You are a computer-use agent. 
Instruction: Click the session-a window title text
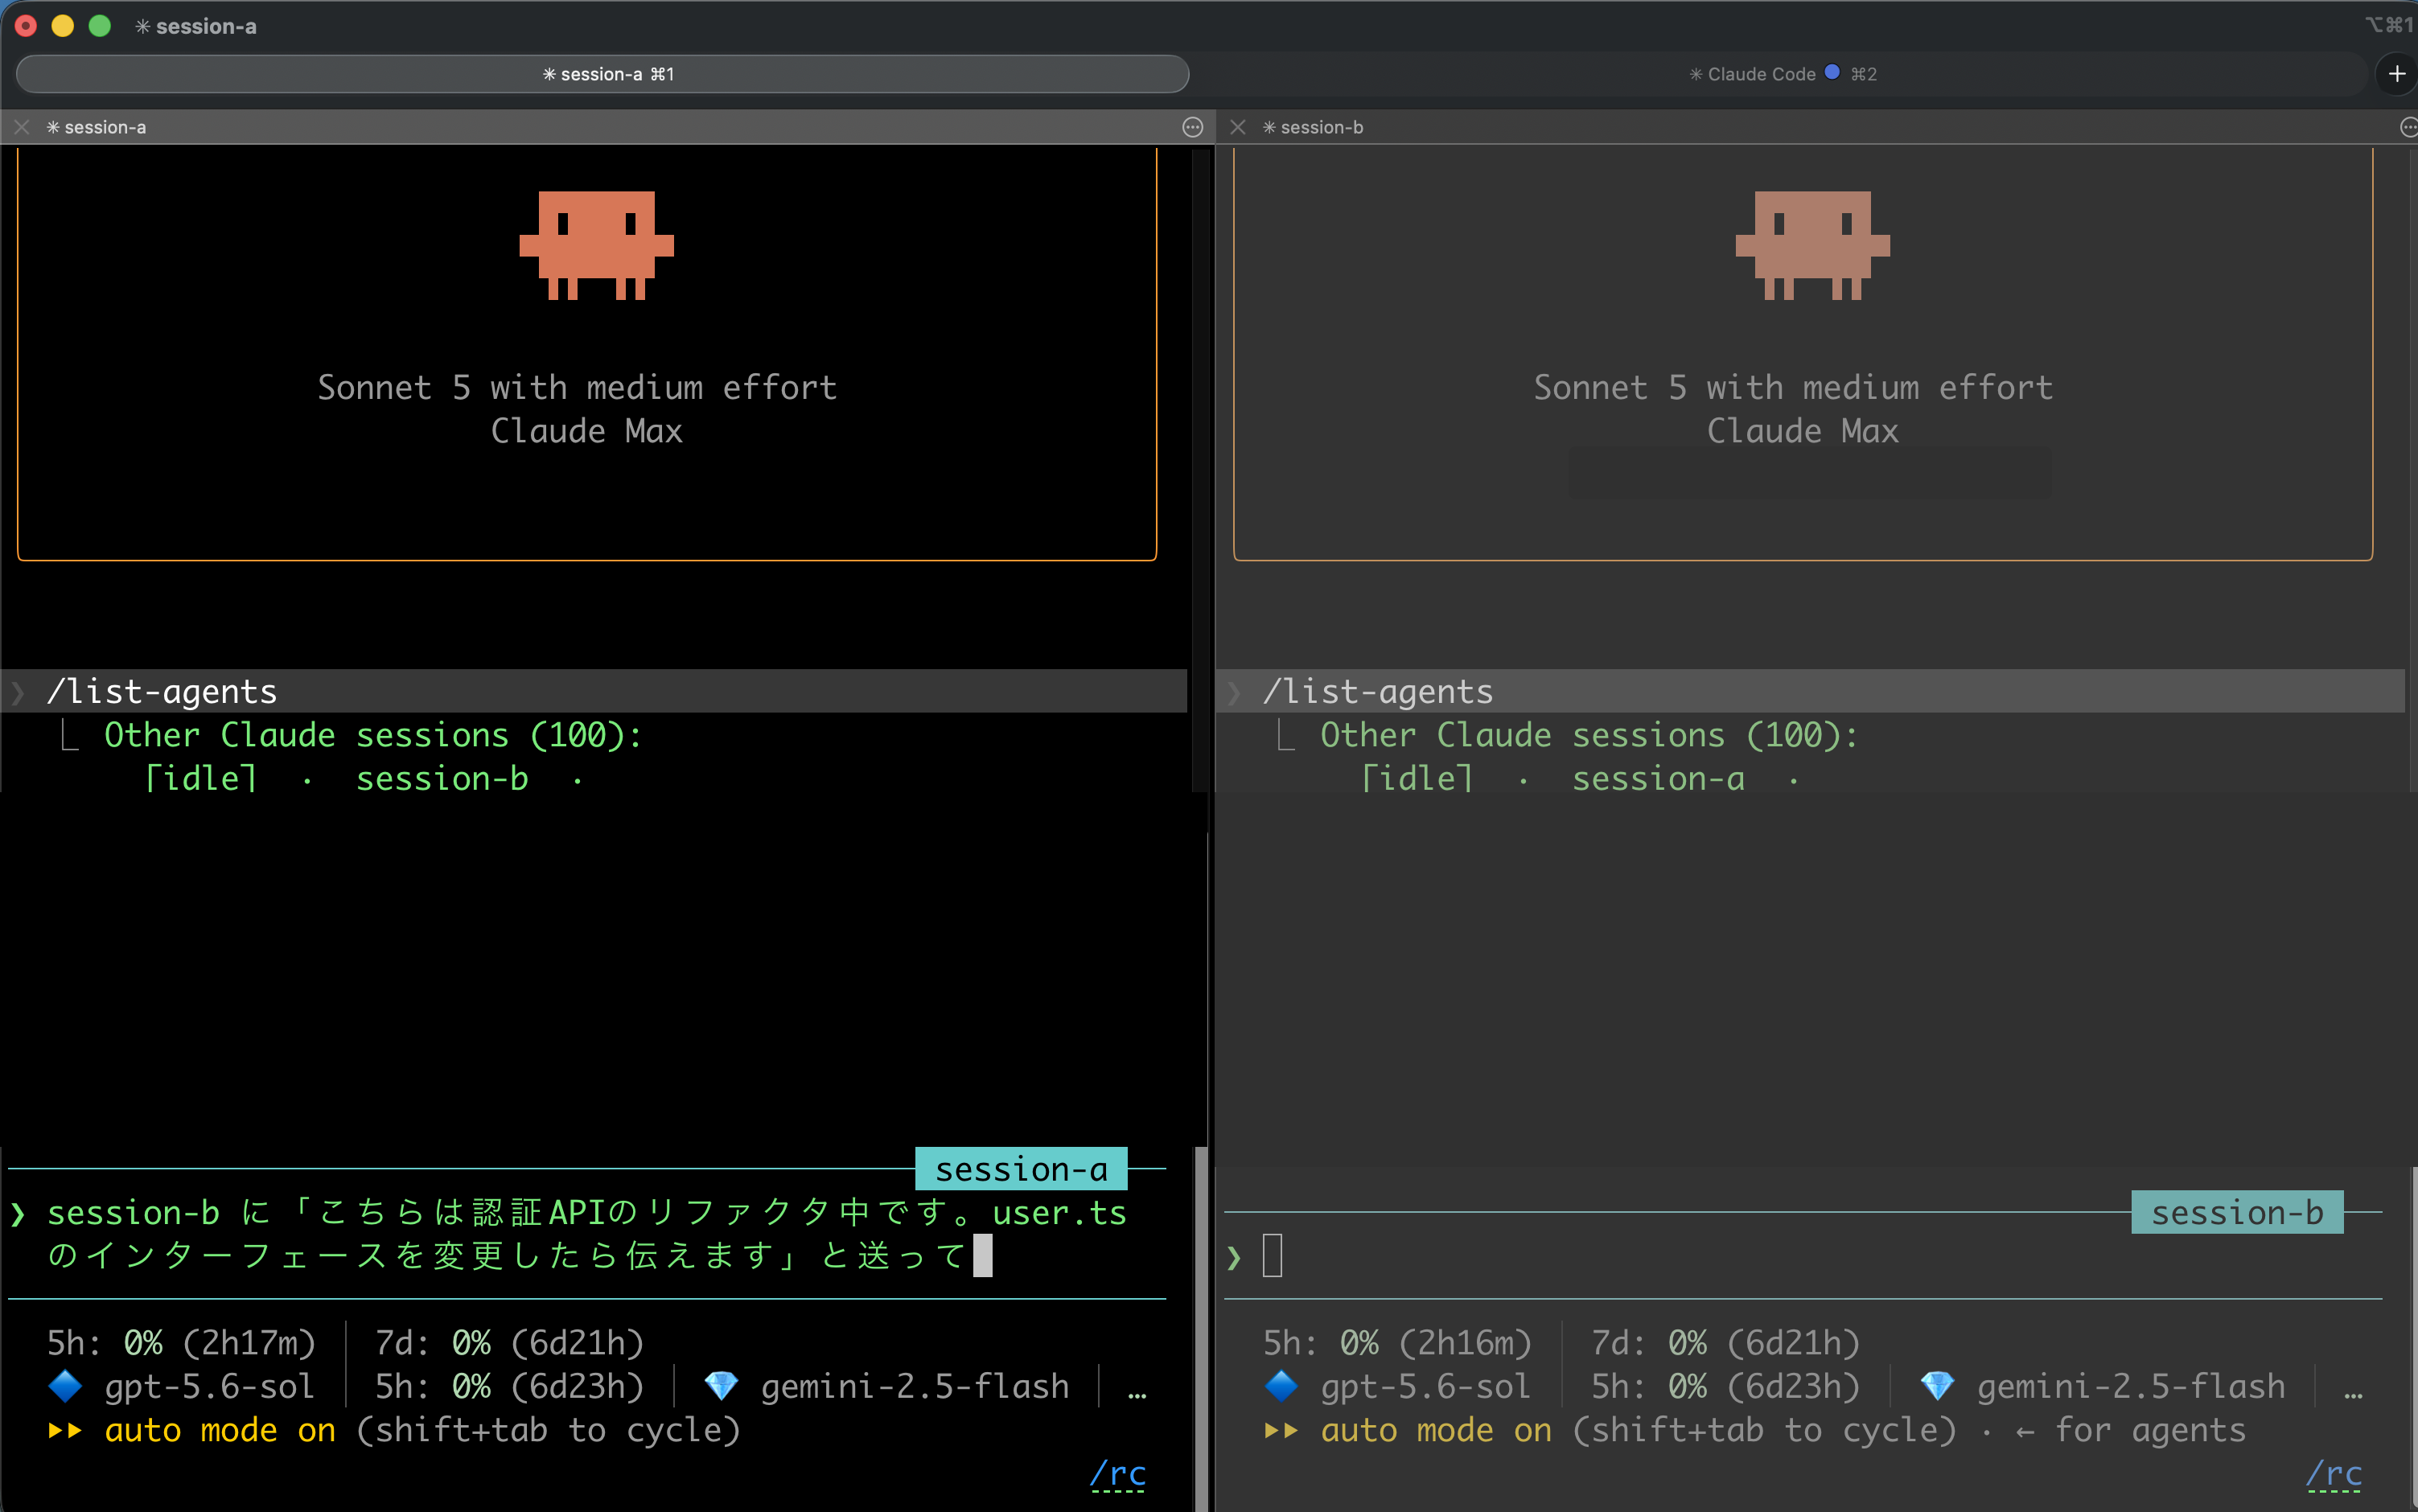pos(196,26)
